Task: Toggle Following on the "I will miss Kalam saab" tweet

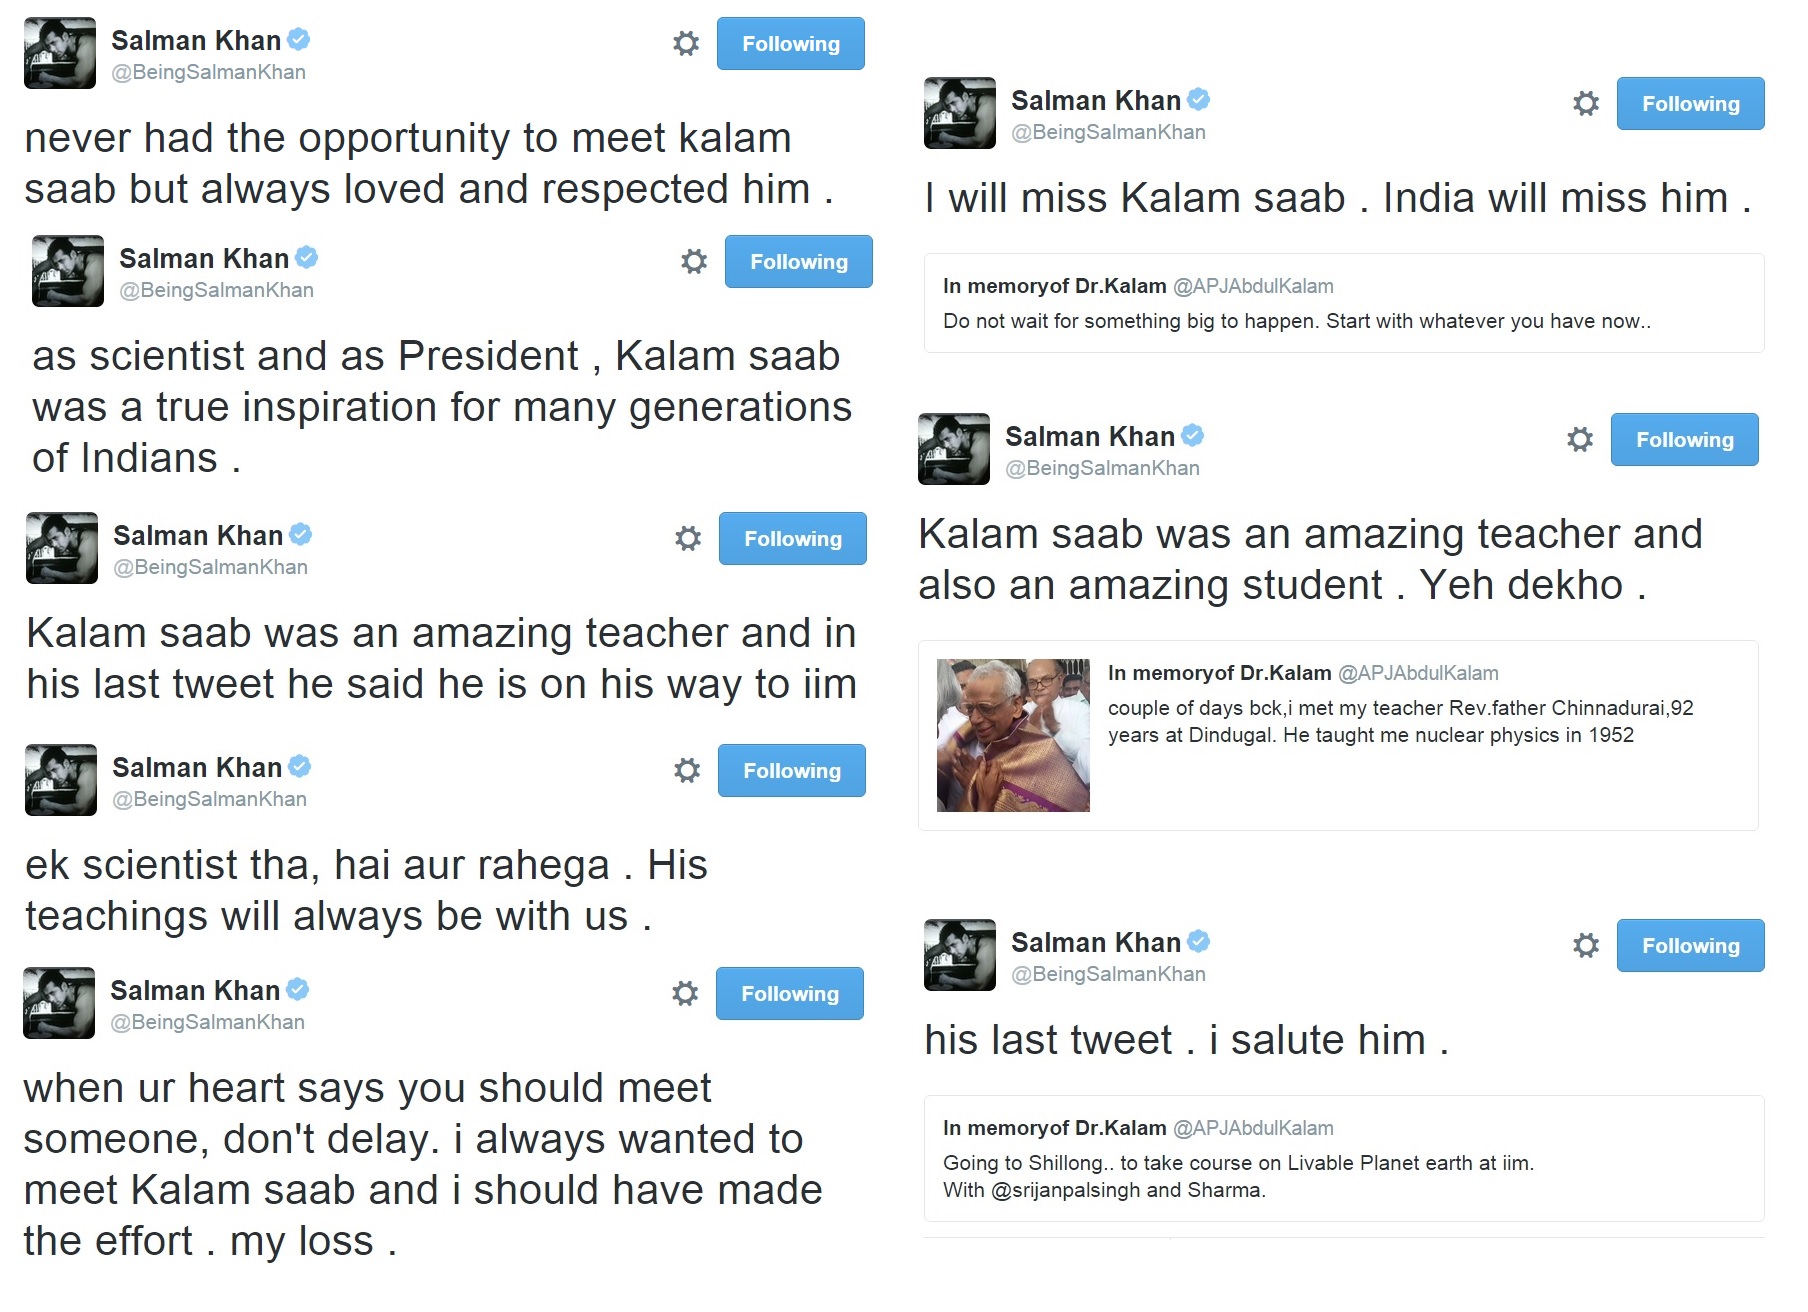Action: (1690, 103)
